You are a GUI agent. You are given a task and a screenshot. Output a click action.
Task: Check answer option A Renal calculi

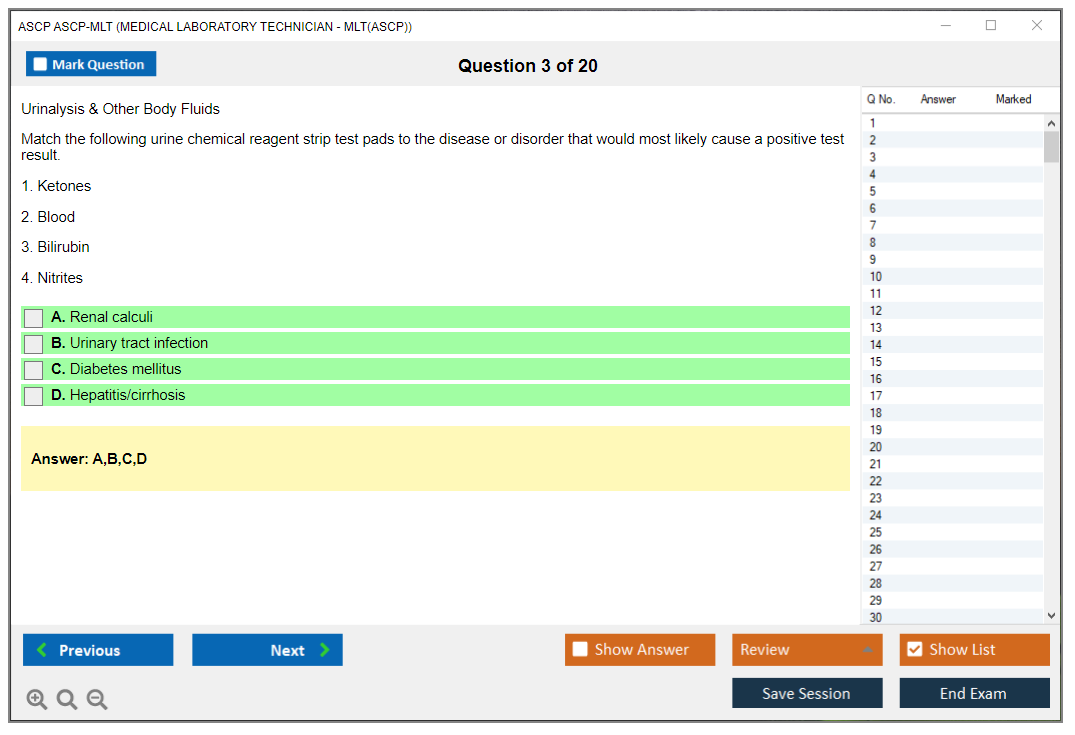pos(34,318)
